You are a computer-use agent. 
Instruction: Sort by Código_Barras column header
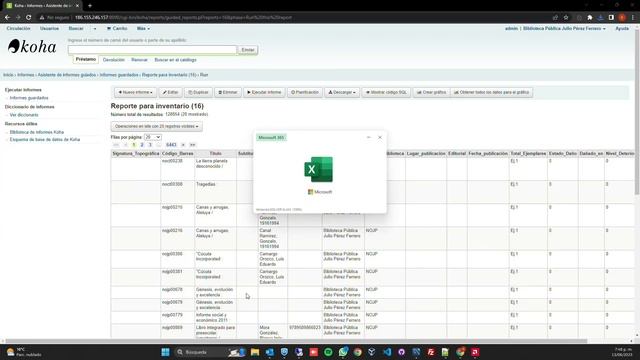pyautogui.click(x=178, y=153)
